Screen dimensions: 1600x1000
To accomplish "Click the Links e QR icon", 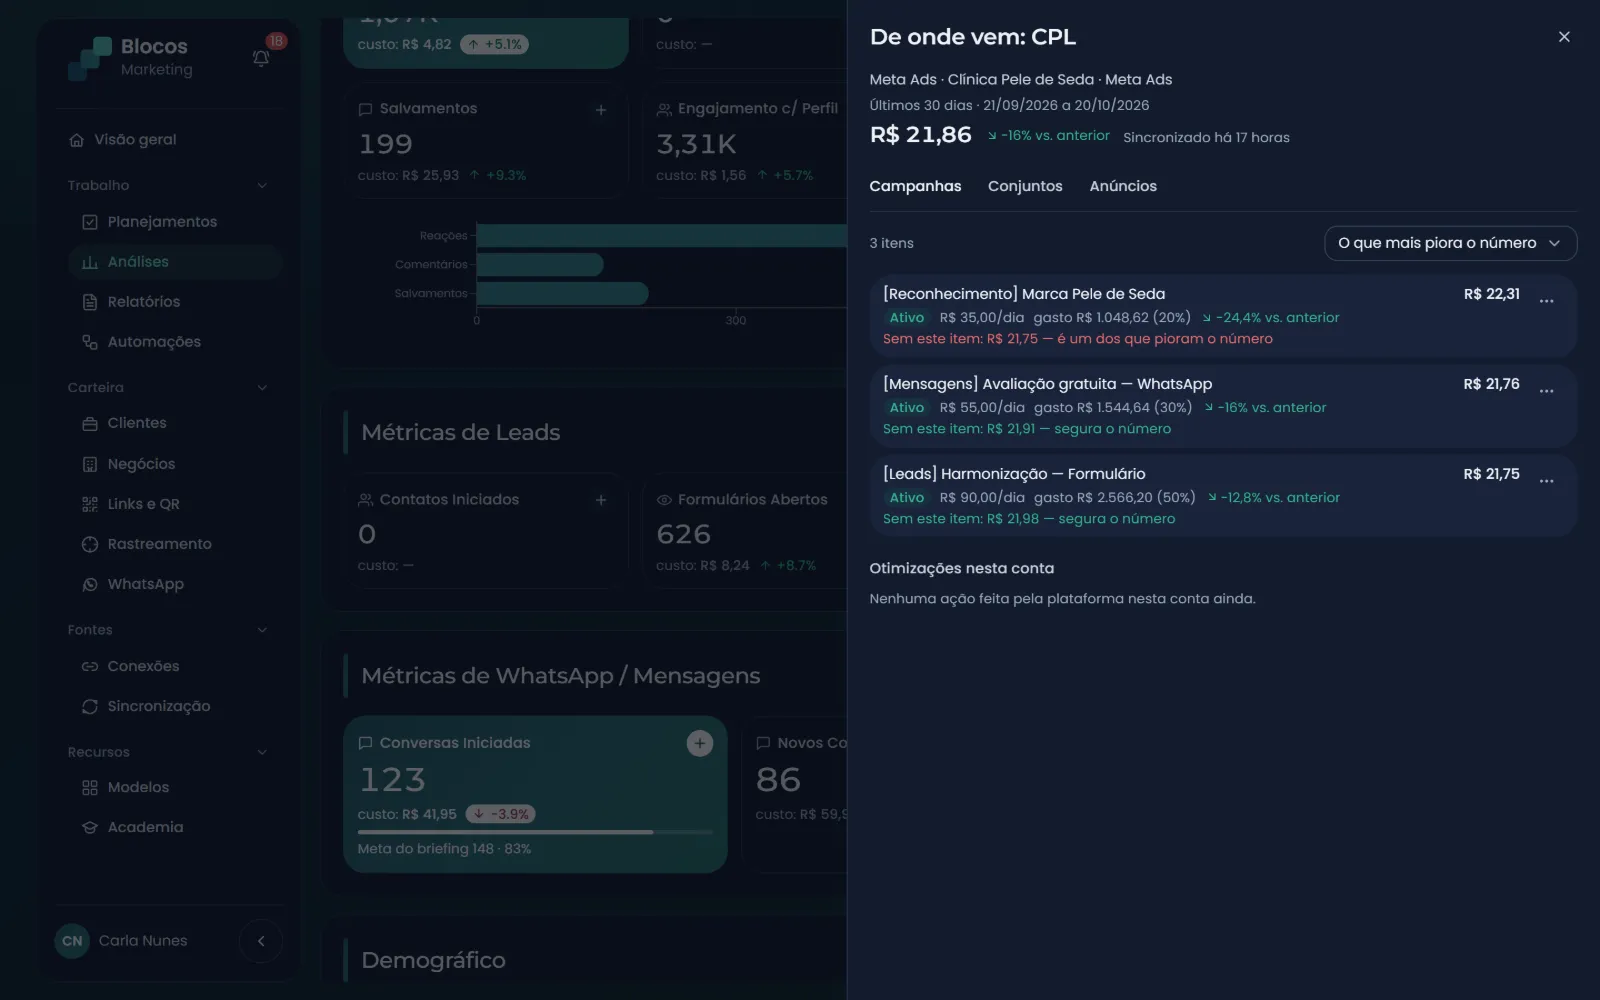I will tap(90, 504).
